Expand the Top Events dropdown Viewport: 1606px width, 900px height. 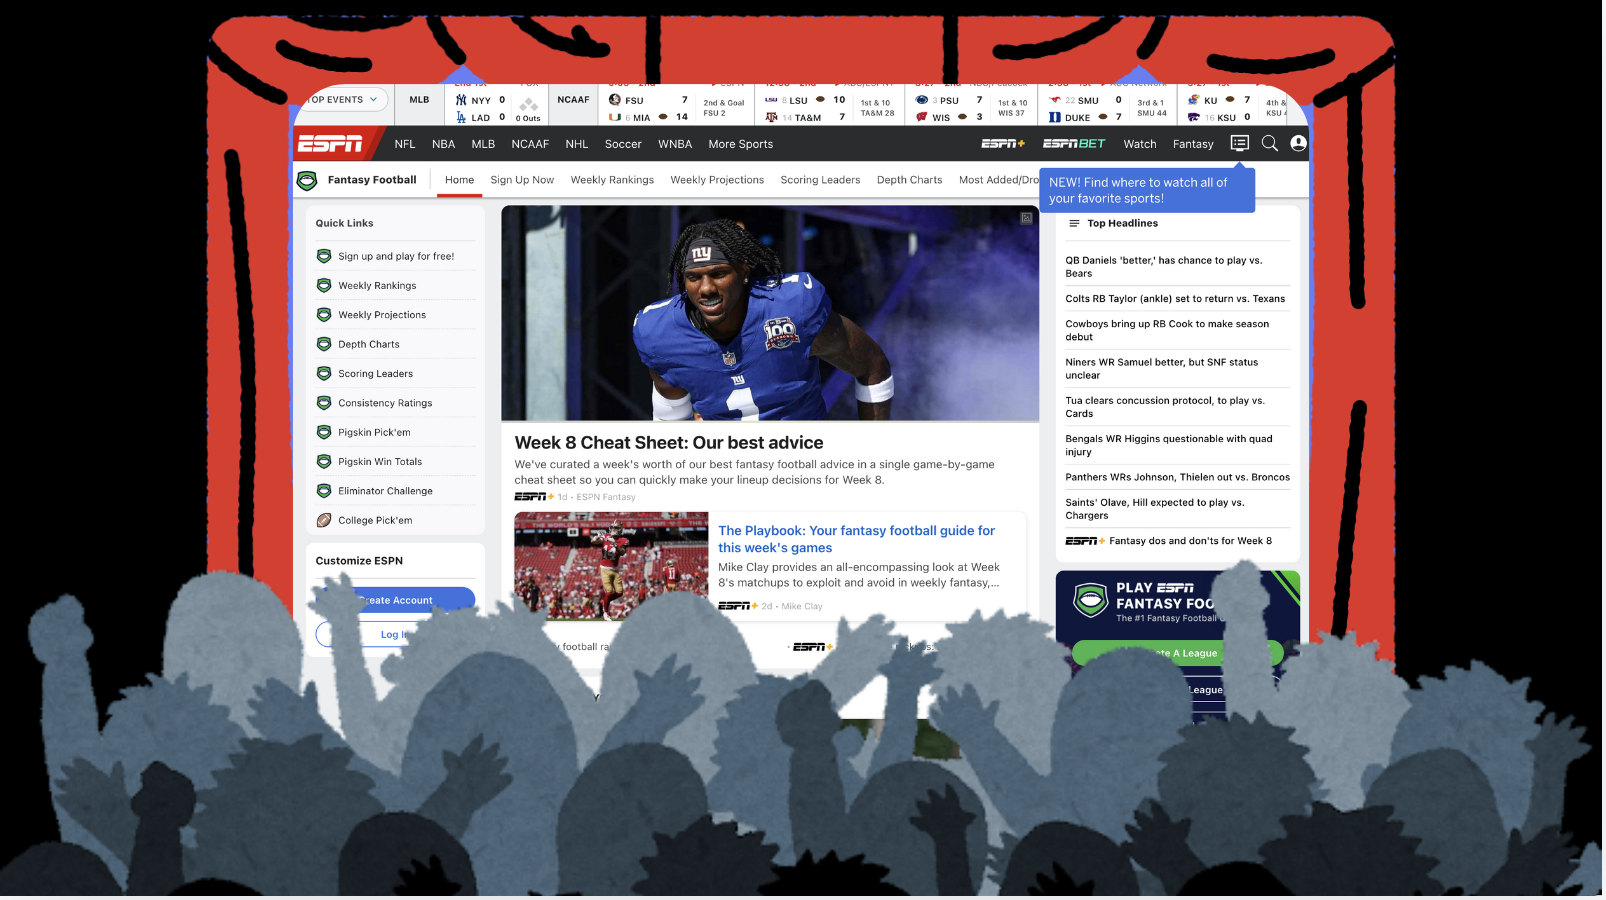pos(343,100)
